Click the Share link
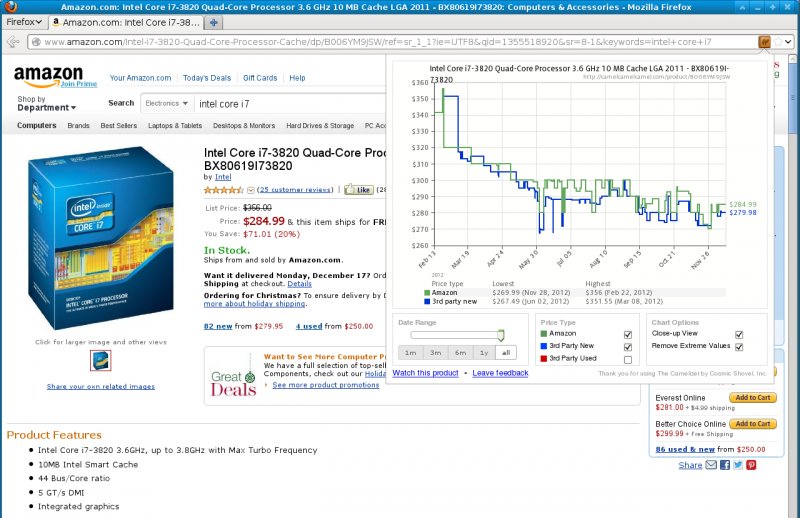 (690, 465)
